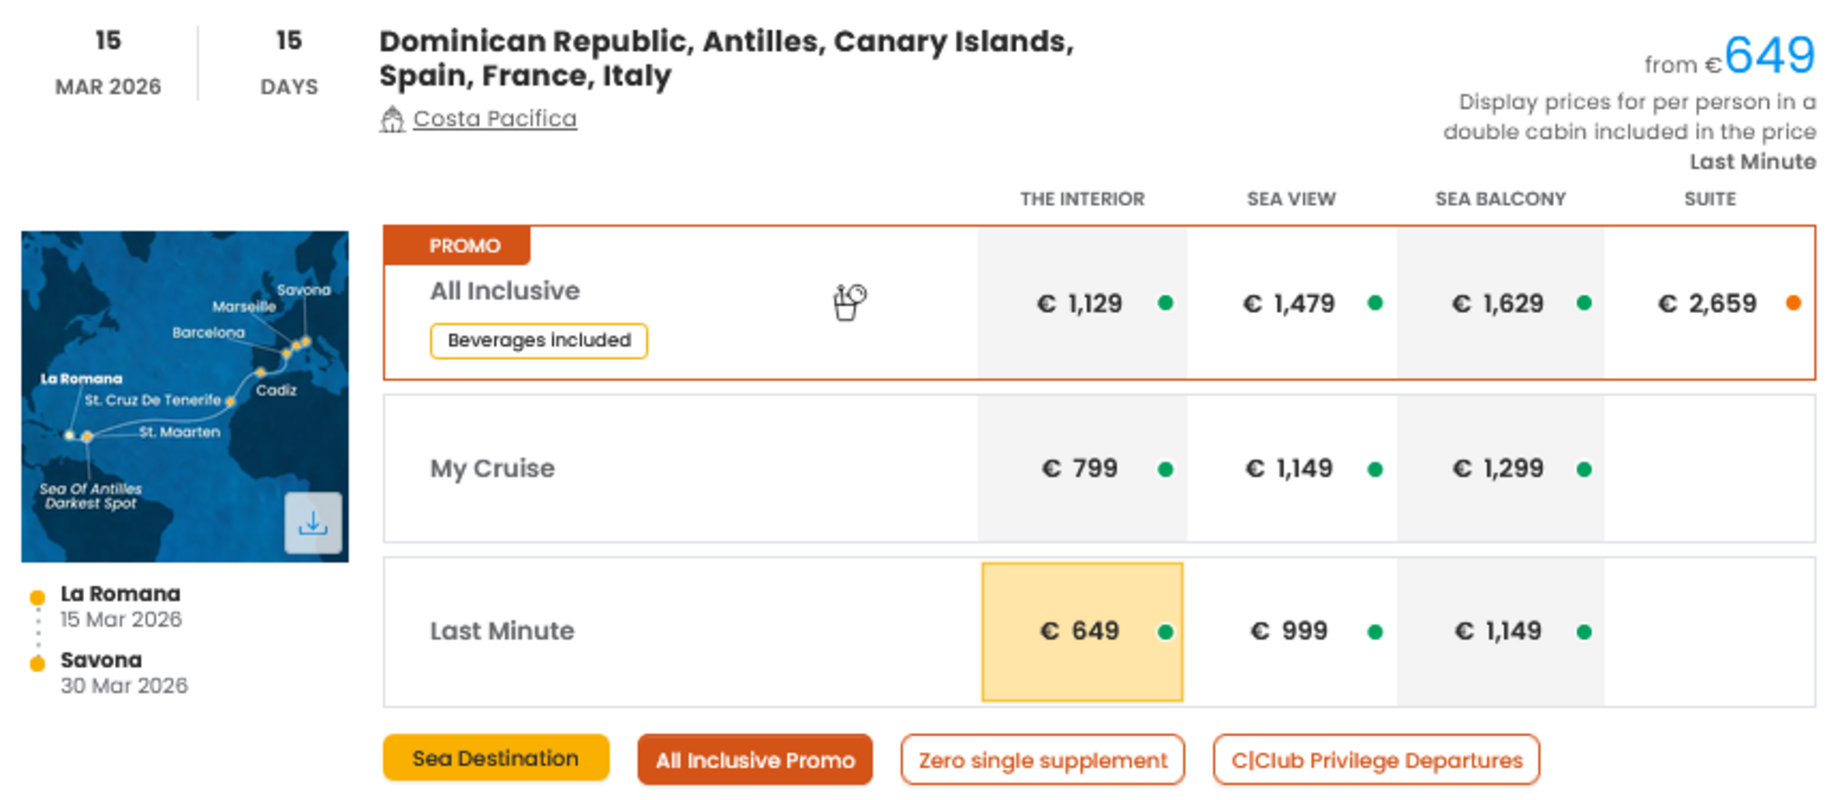
Task: Click the Sea Destination tag
Action: coord(495,758)
